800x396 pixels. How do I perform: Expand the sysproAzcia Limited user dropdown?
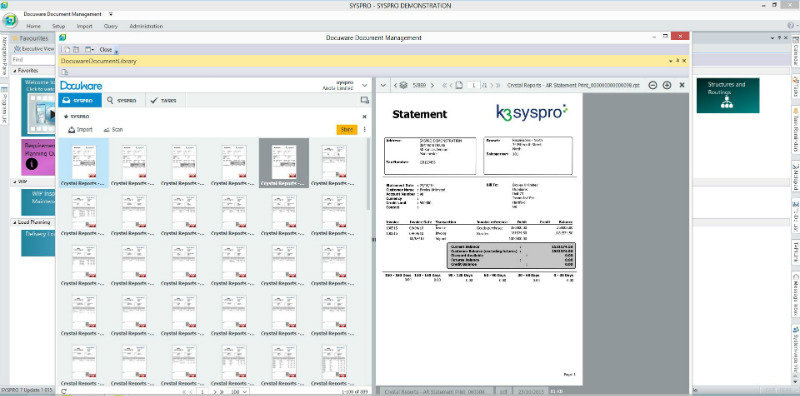tap(365, 85)
